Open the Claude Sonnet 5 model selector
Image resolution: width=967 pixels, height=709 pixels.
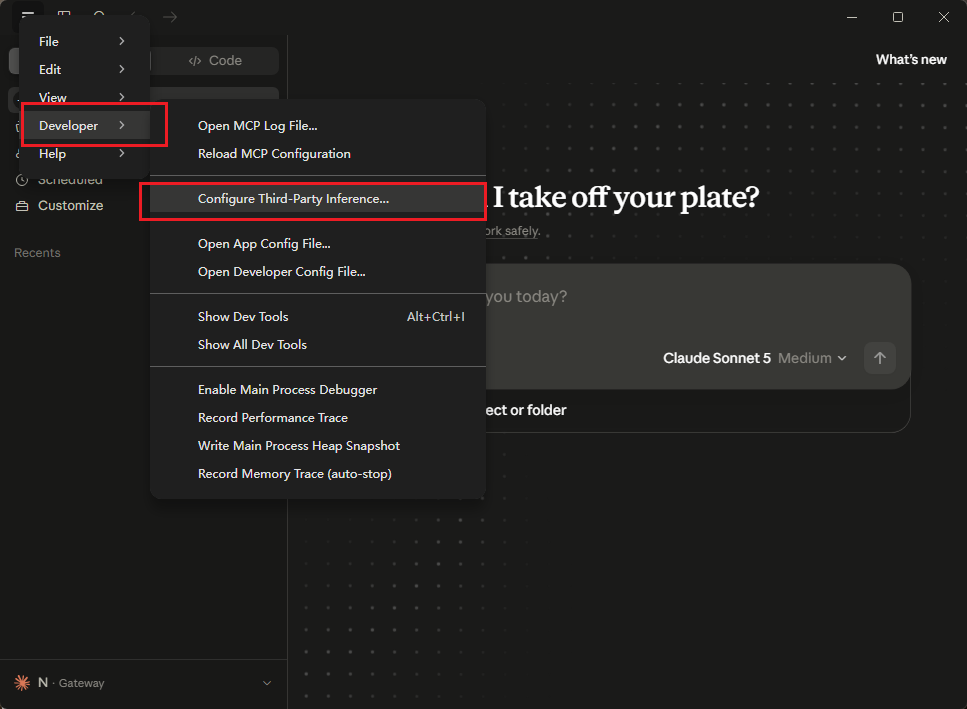point(755,358)
